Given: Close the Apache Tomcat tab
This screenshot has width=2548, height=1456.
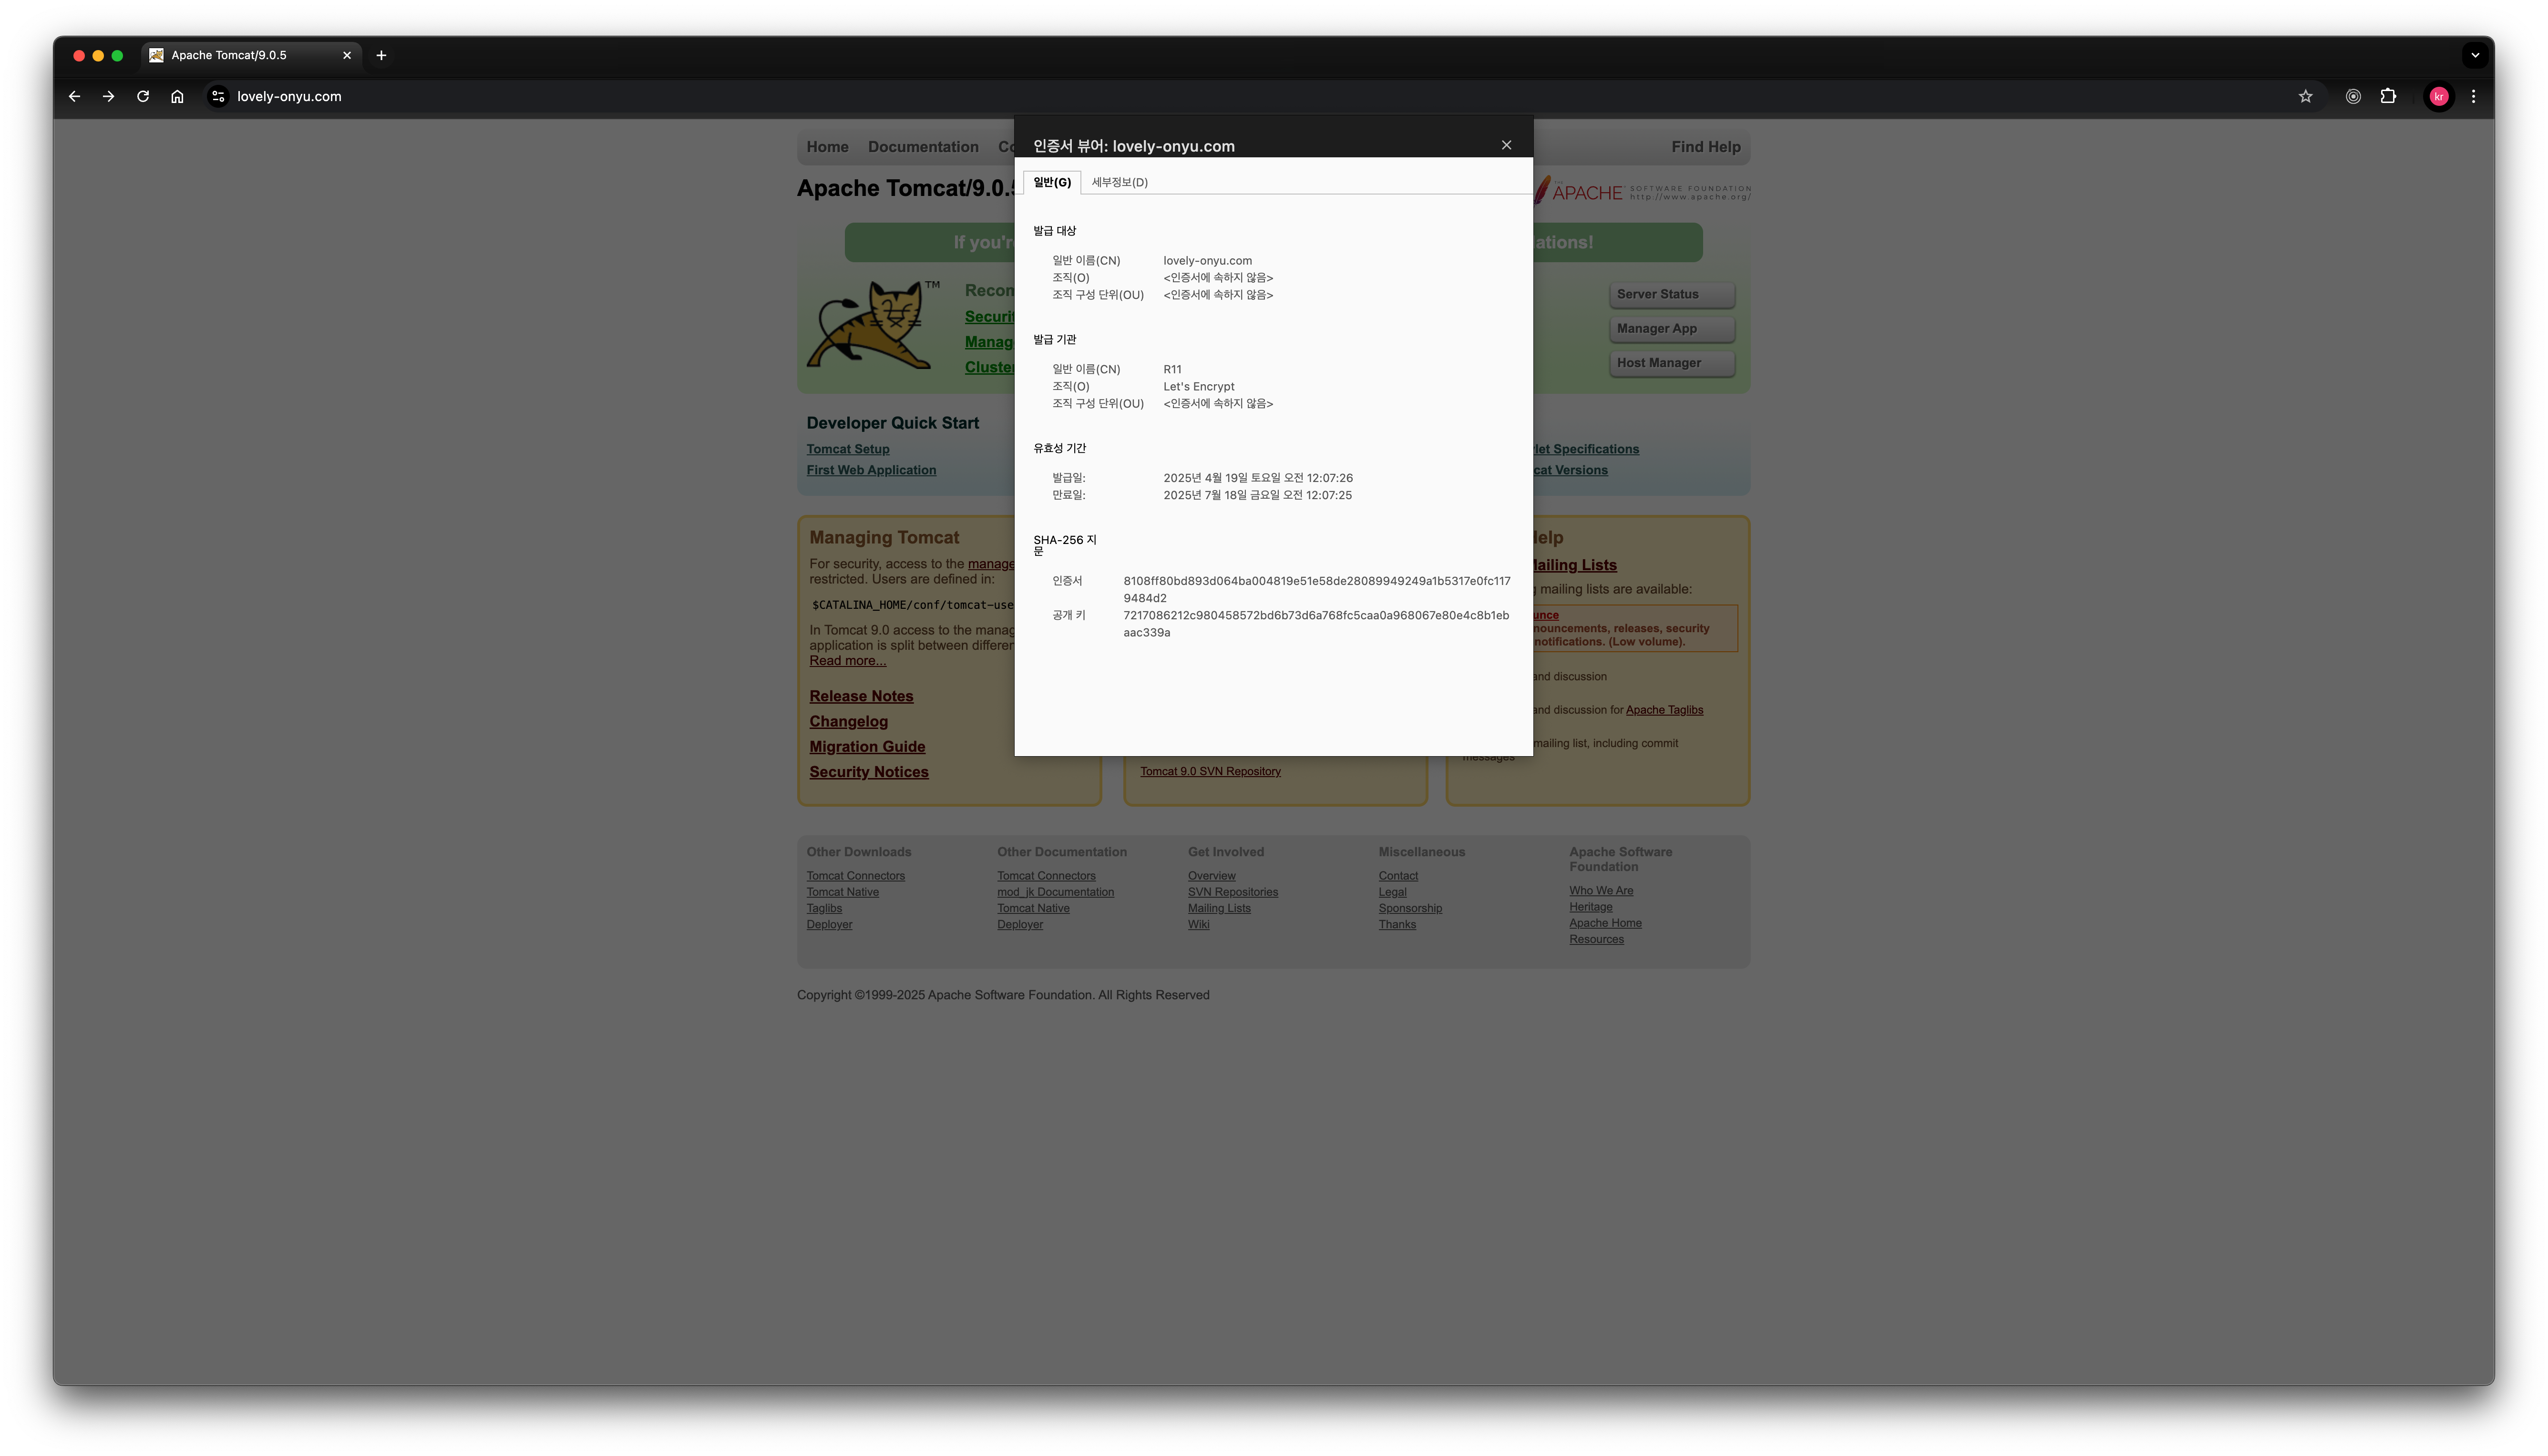Looking at the screenshot, I should [x=347, y=56].
